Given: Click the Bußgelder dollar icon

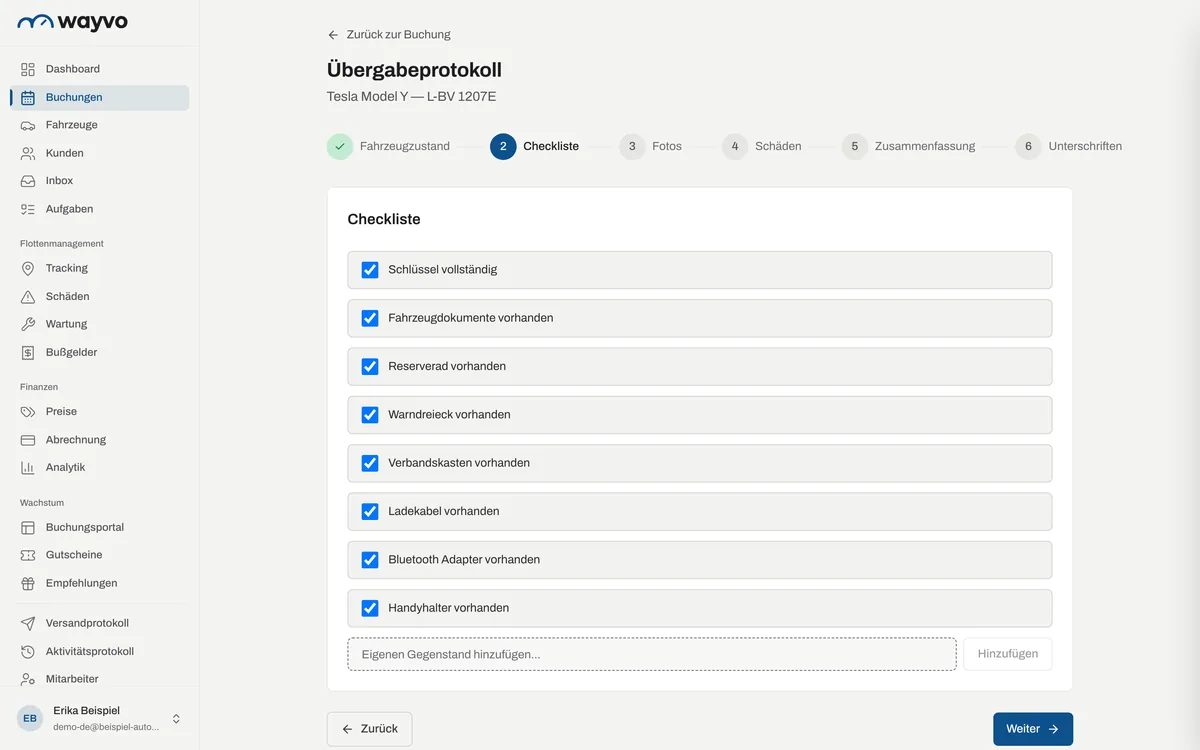Looking at the screenshot, I should click(x=28, y=352).
